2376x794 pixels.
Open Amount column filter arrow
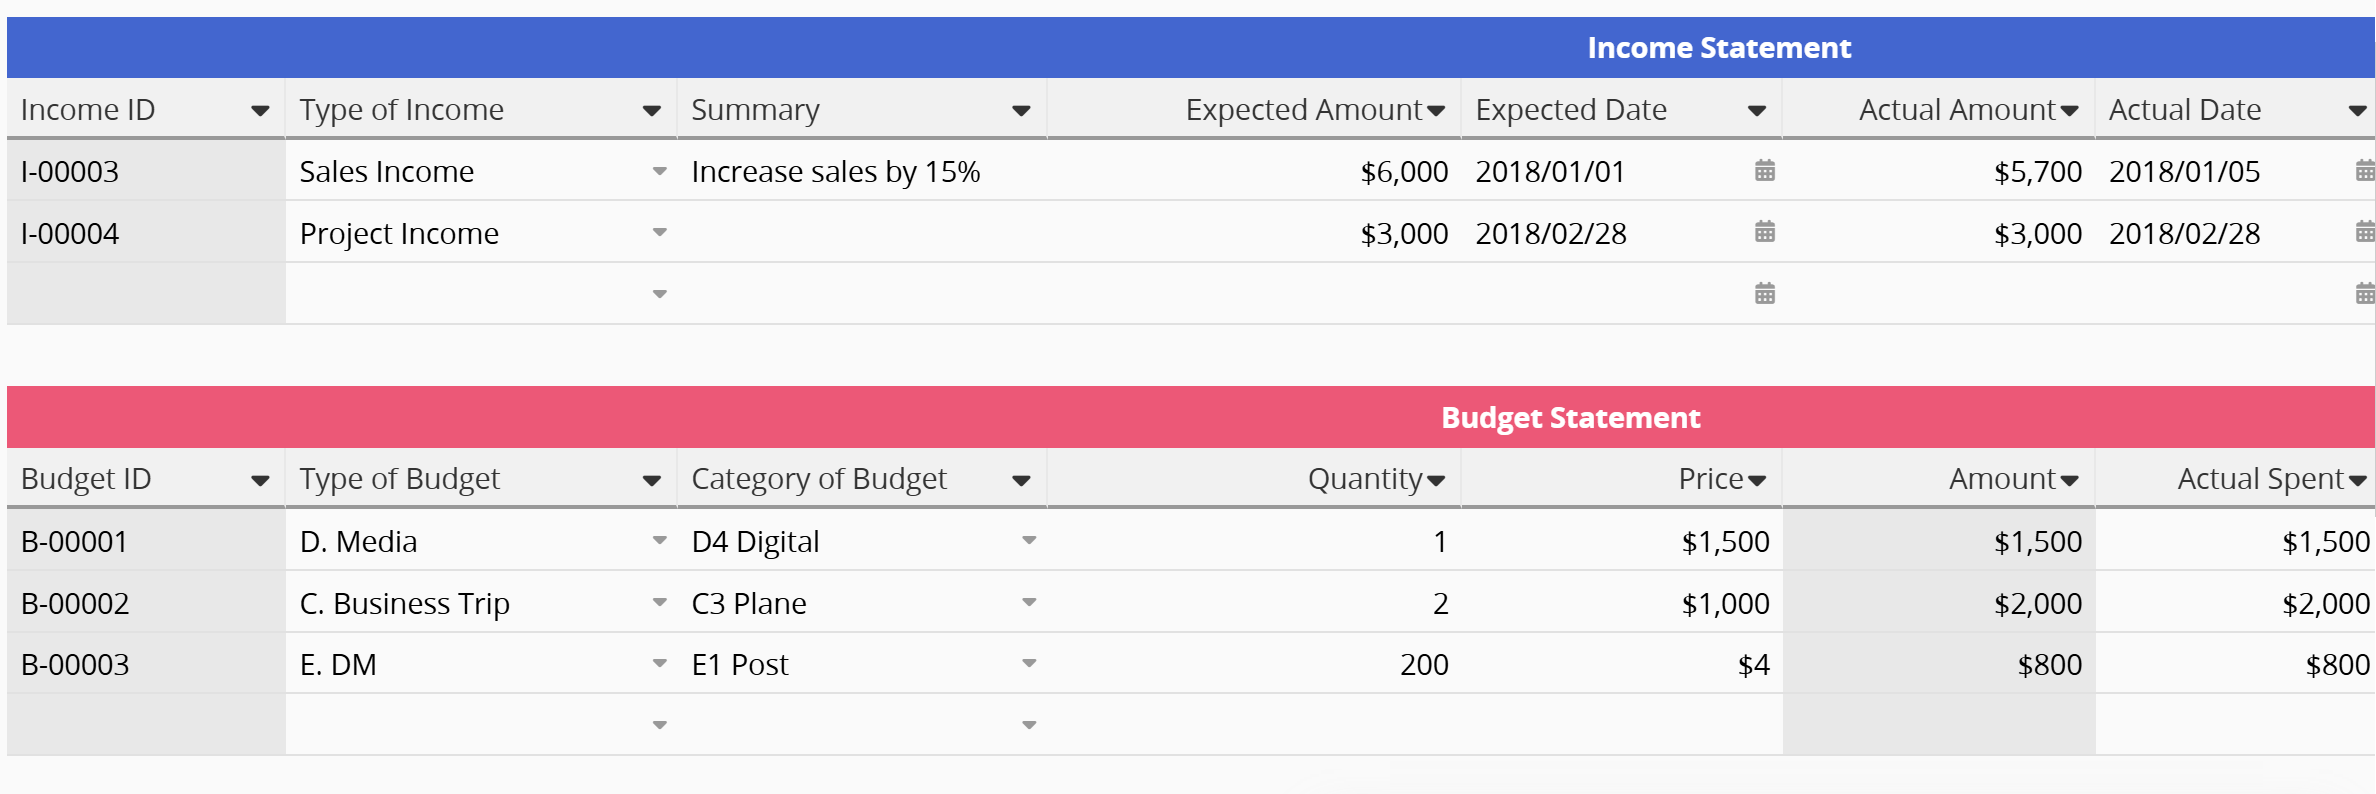click(x=2070, y=481)
